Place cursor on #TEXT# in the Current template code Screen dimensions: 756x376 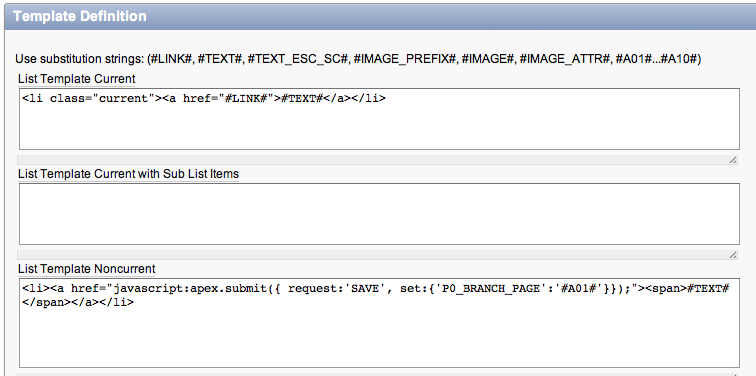[302, 98]
